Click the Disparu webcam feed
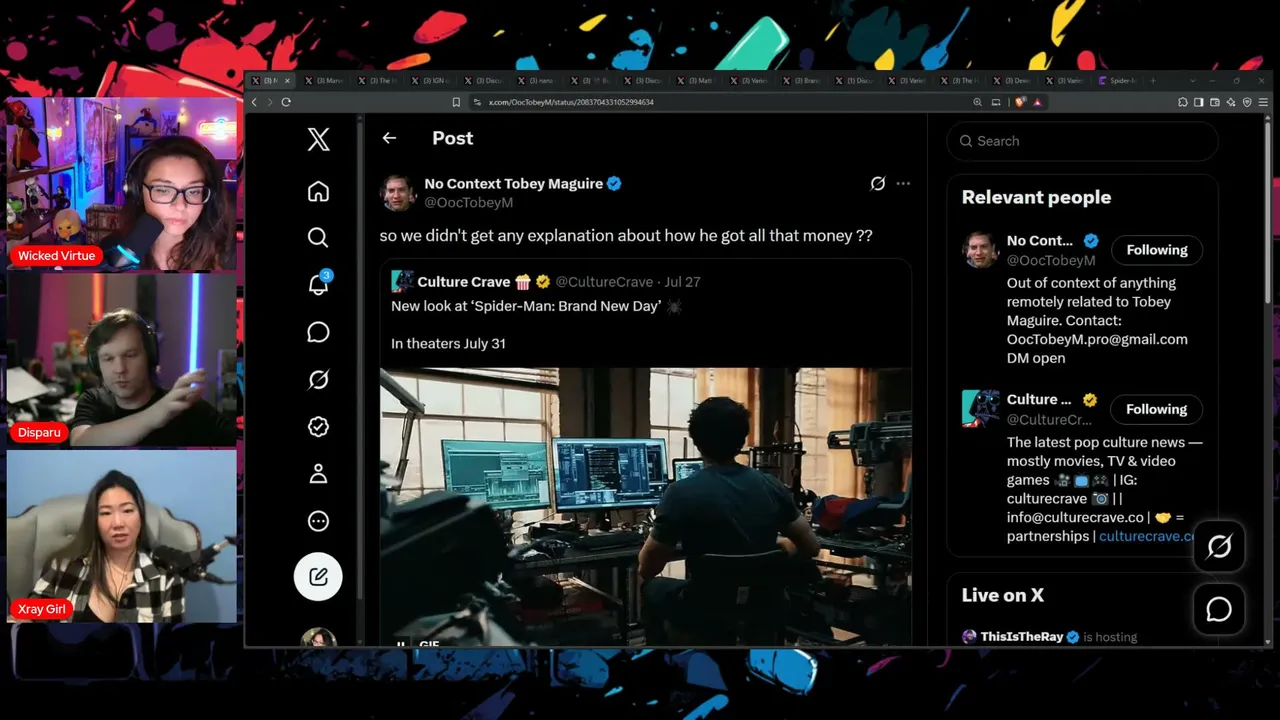Image resolution: width=1280 pixels, height=720 pixels. [122, 359]
